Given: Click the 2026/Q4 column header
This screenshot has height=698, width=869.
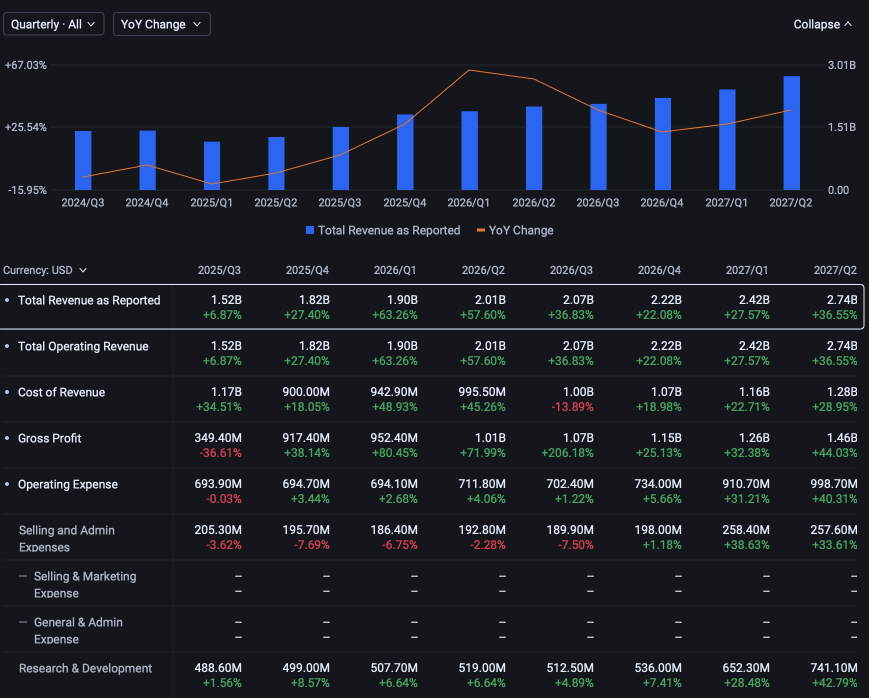Looking at the screenshot, I should [x=659, y=270].
